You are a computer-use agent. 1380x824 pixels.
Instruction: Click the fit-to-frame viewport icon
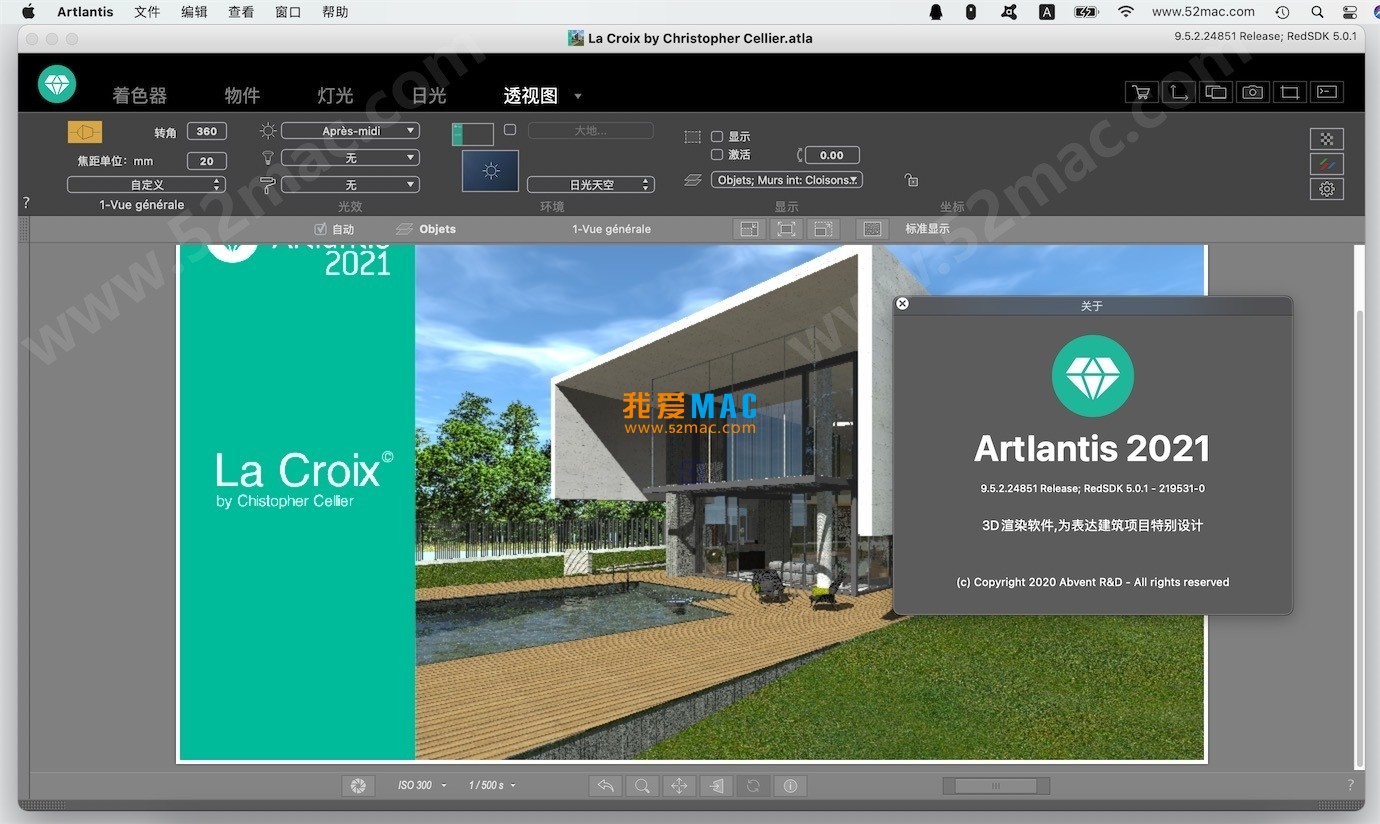[786, 229]
